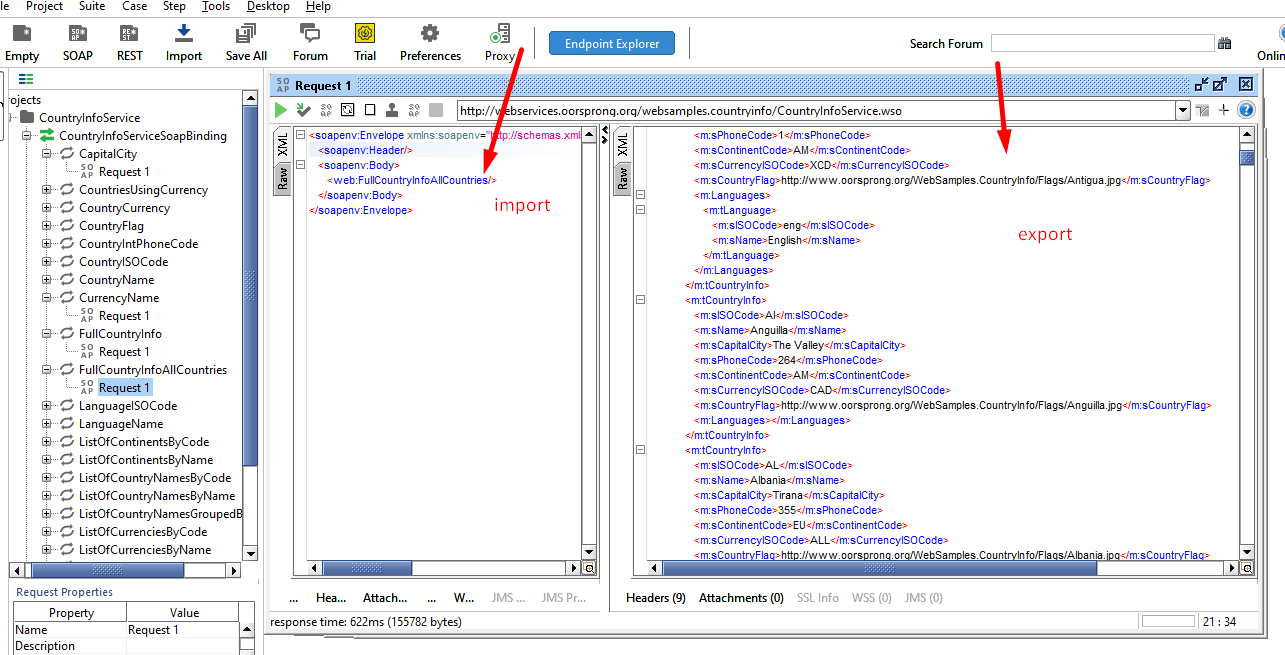Open the Tools menu
This screenshot has height=655, width=1285.
click(215, 6)
